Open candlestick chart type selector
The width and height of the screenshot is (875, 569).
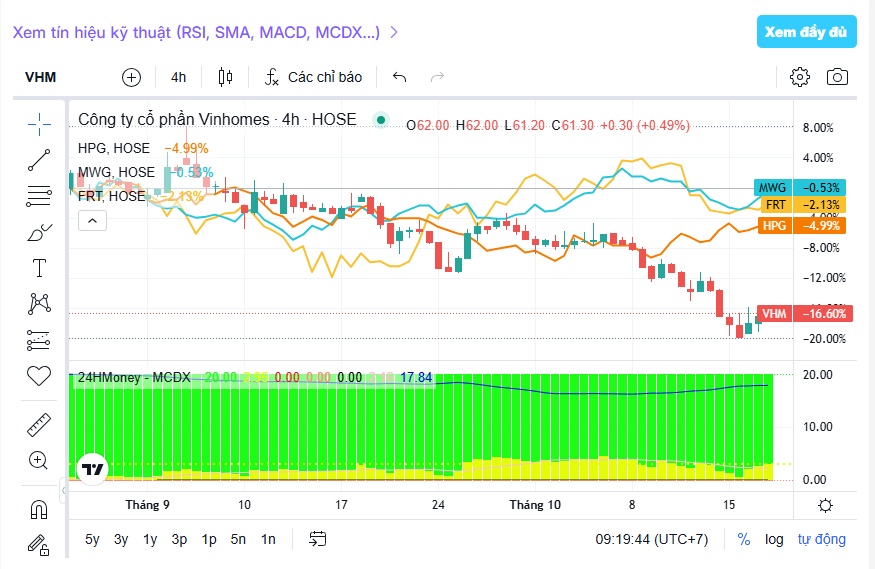tap(225, 77)
